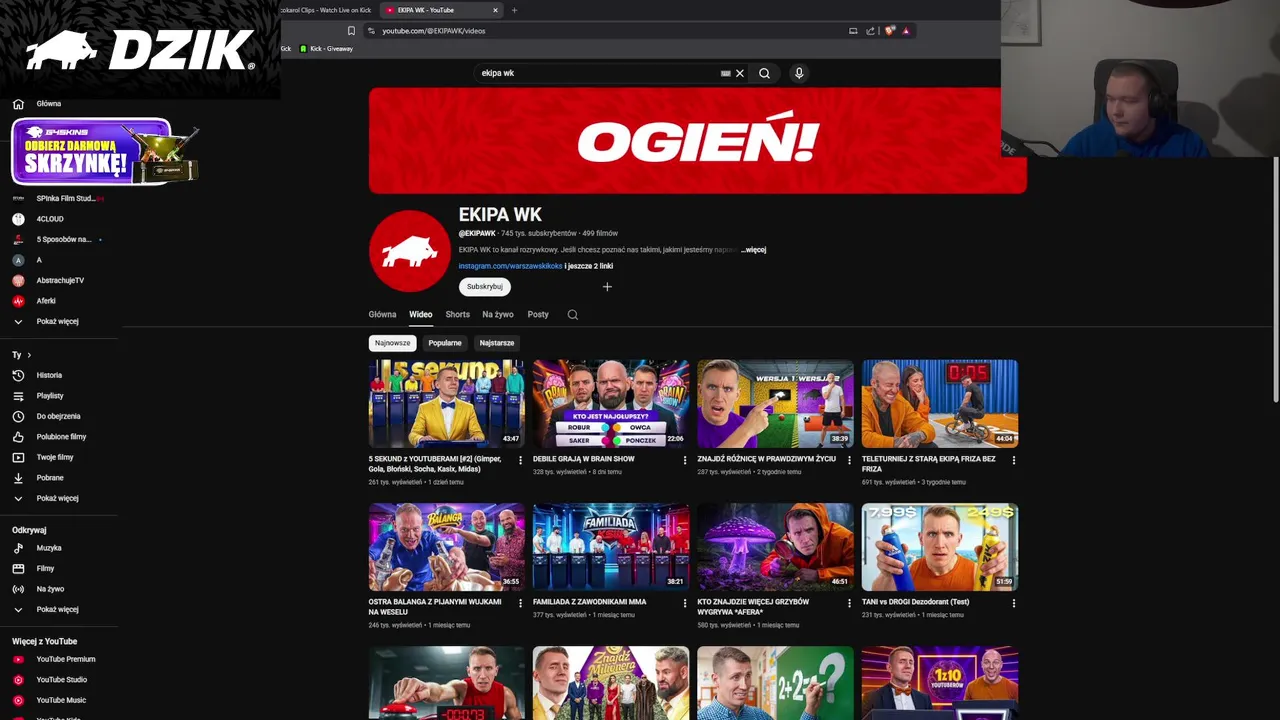Sort videos by Najstarsze
The image size is (1280, 720).
pyautogui.click(x=497, y=343)
